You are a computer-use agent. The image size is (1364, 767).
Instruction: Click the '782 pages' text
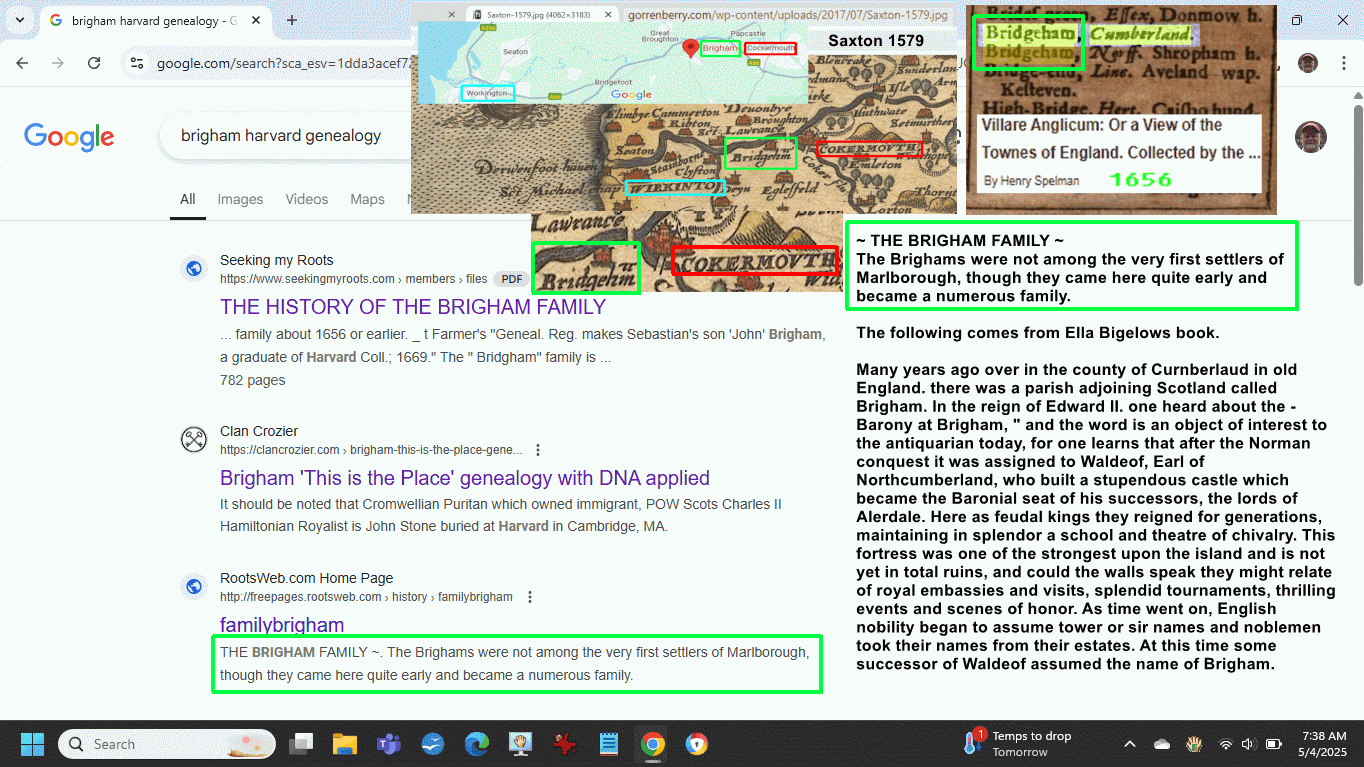pos(252,380)
